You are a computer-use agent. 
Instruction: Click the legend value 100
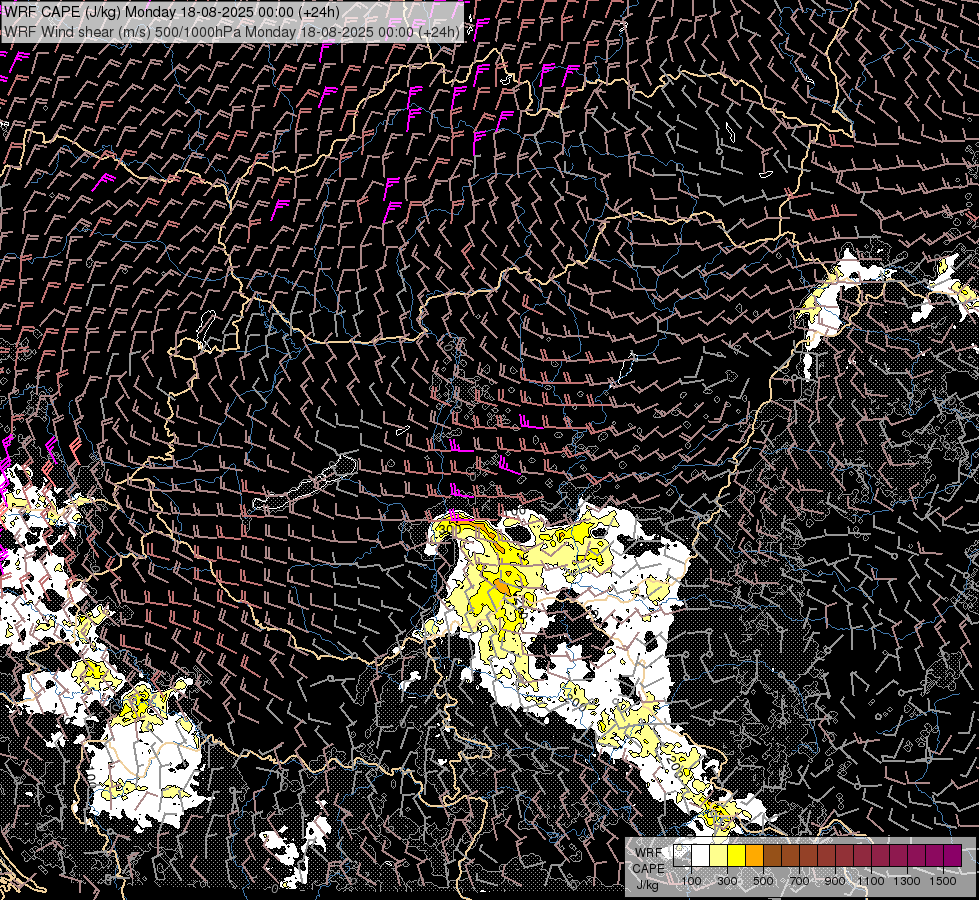coord(691,881)
